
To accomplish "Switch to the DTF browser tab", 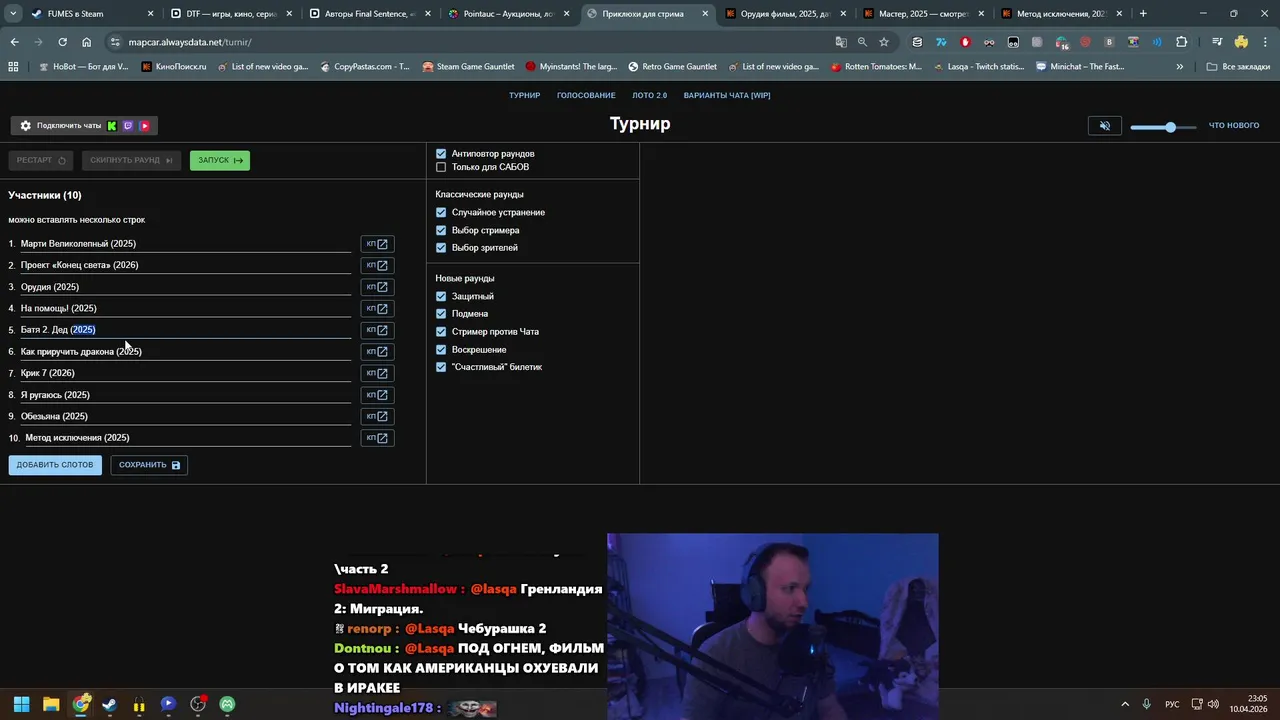I will point(230,14).
